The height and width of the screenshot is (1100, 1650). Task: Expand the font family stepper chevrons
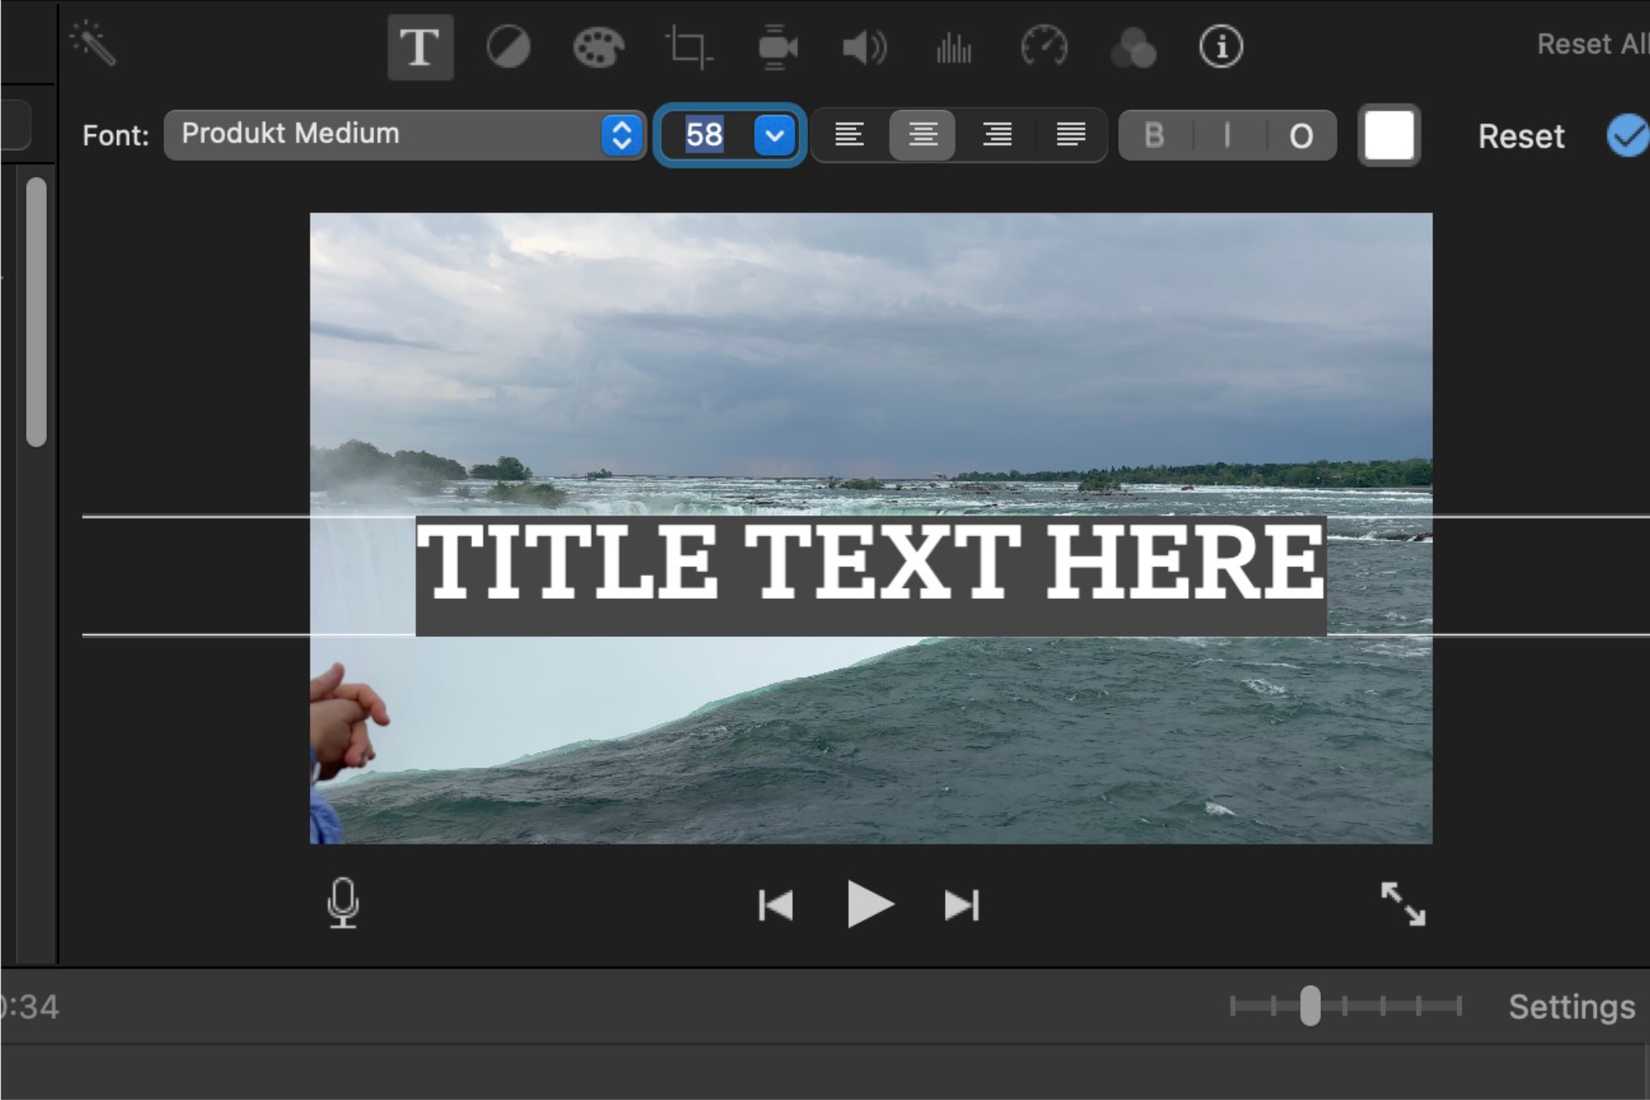coord(622,134)
